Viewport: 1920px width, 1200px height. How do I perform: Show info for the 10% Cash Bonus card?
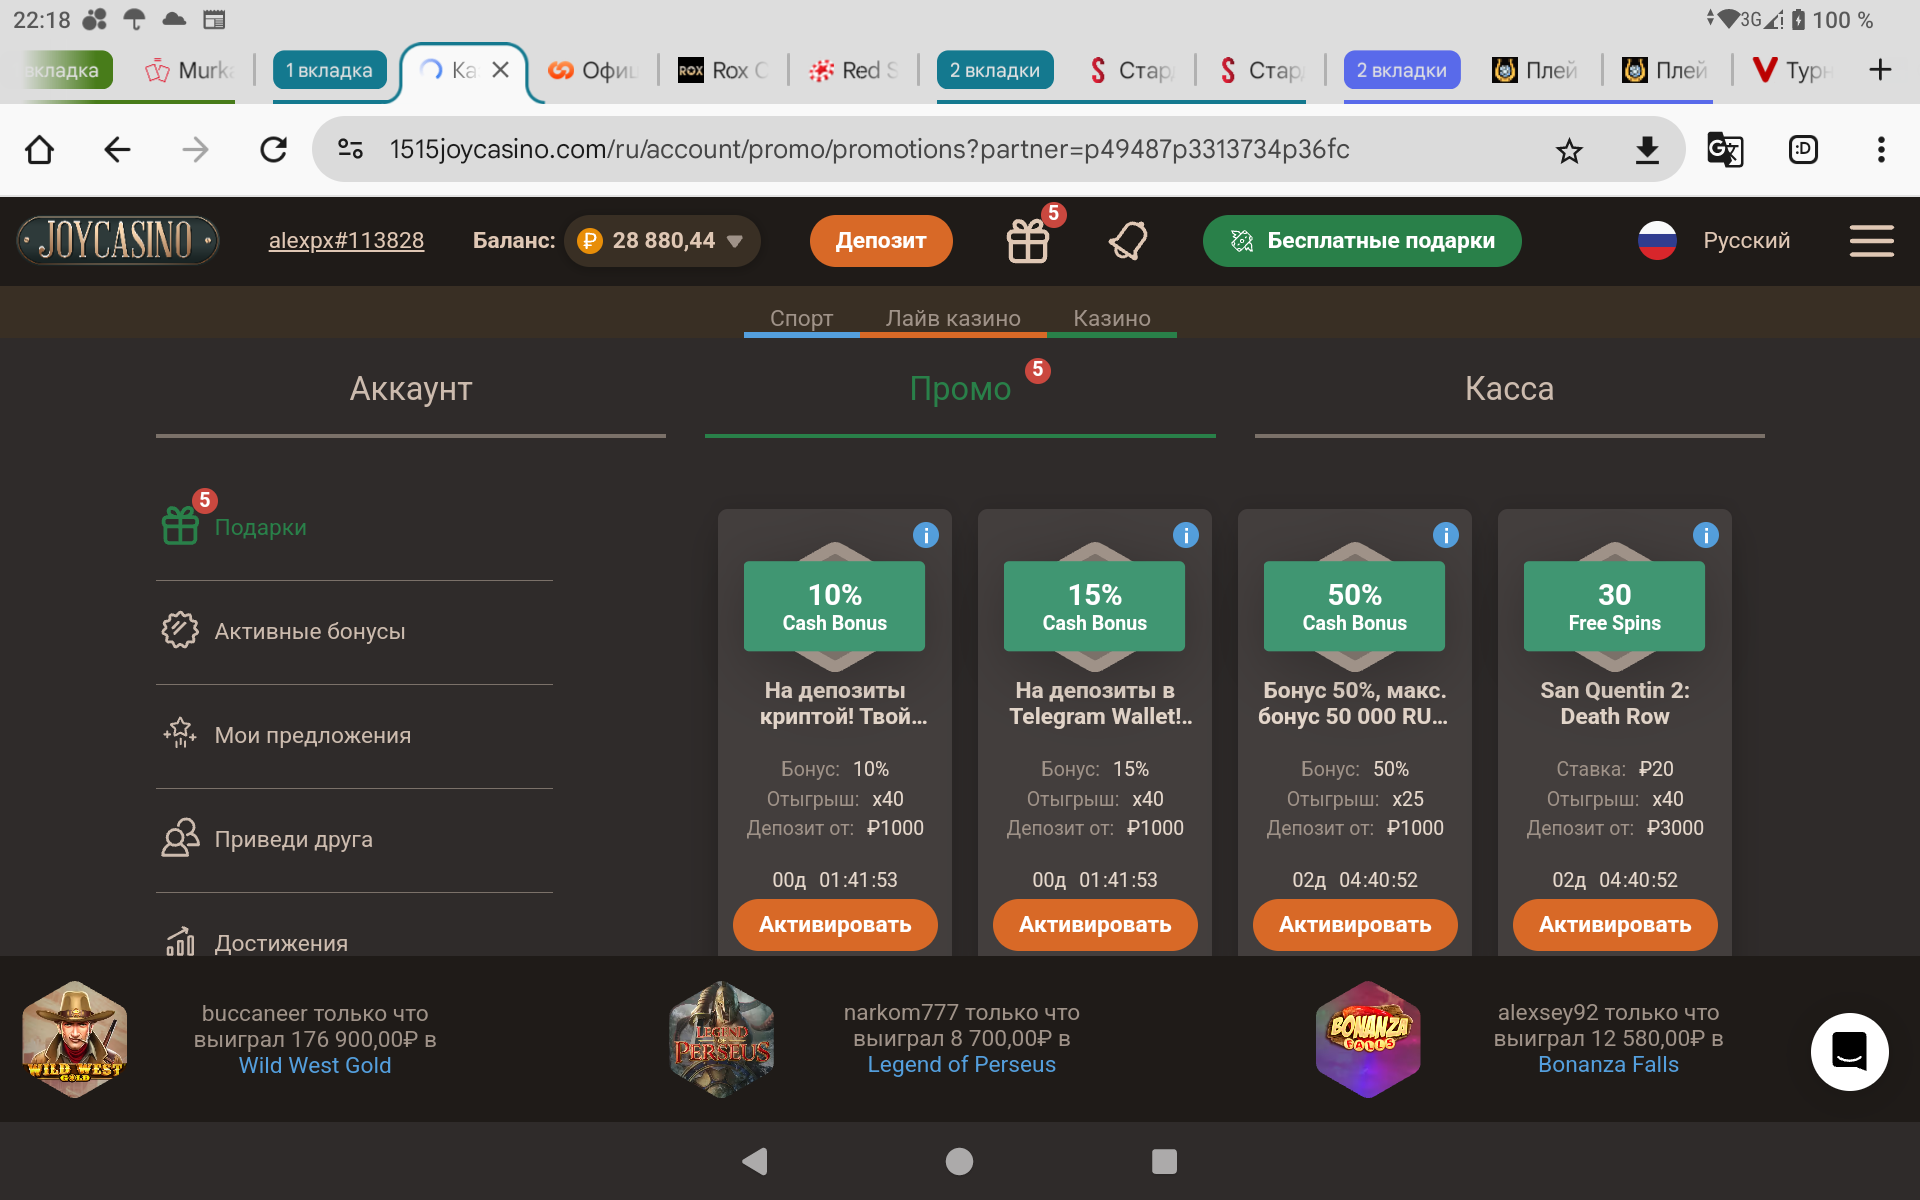926,535
